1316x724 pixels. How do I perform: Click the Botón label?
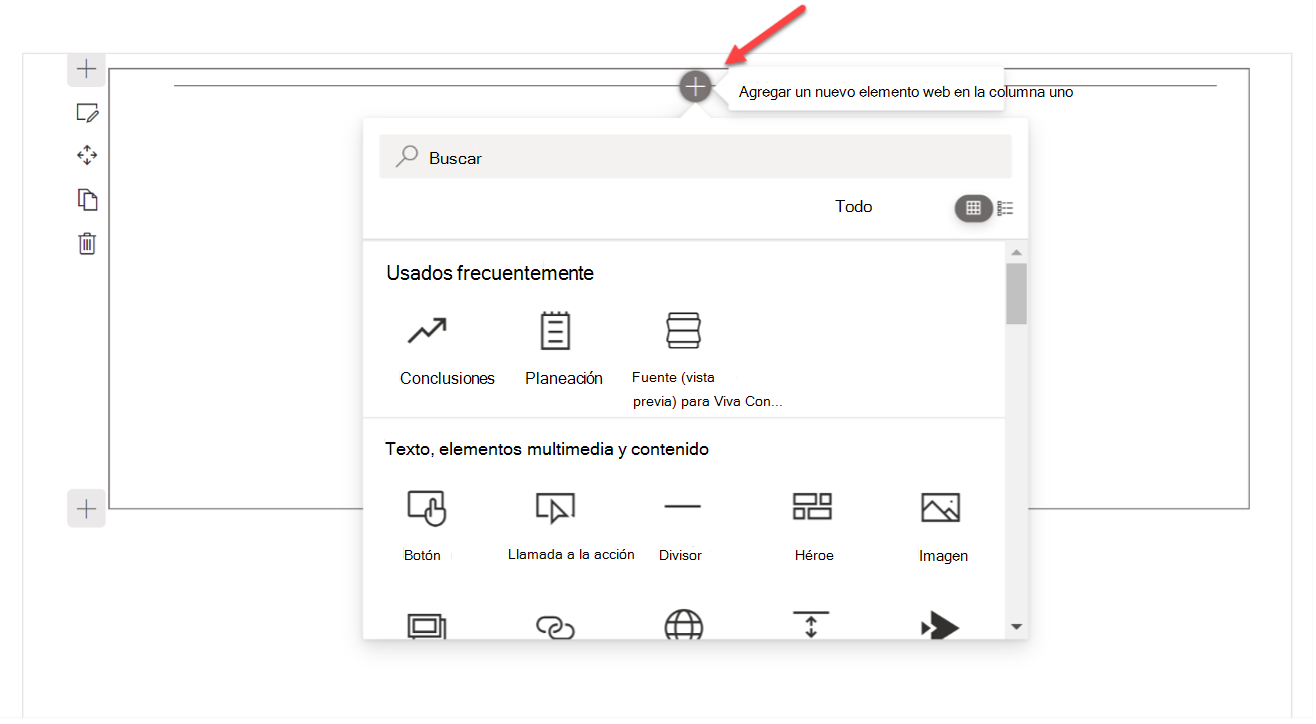[422, 555]
